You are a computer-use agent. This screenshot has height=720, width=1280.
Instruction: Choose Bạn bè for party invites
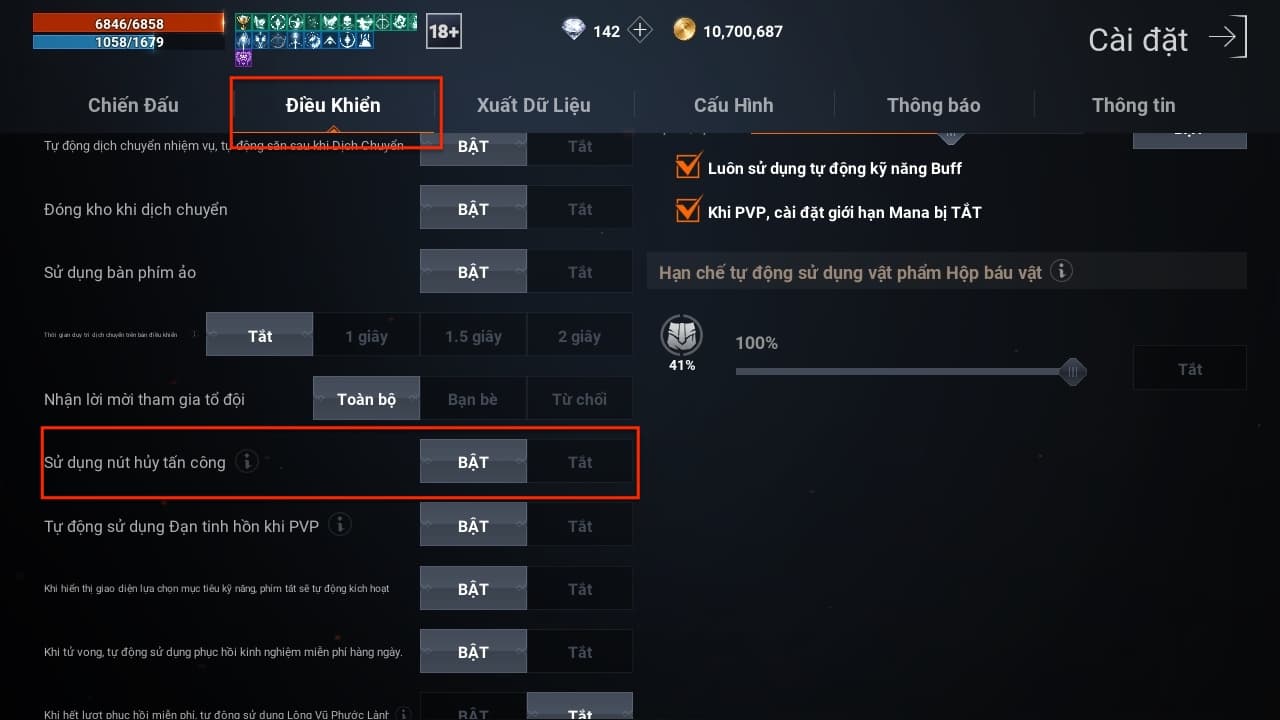click(473, 399)
